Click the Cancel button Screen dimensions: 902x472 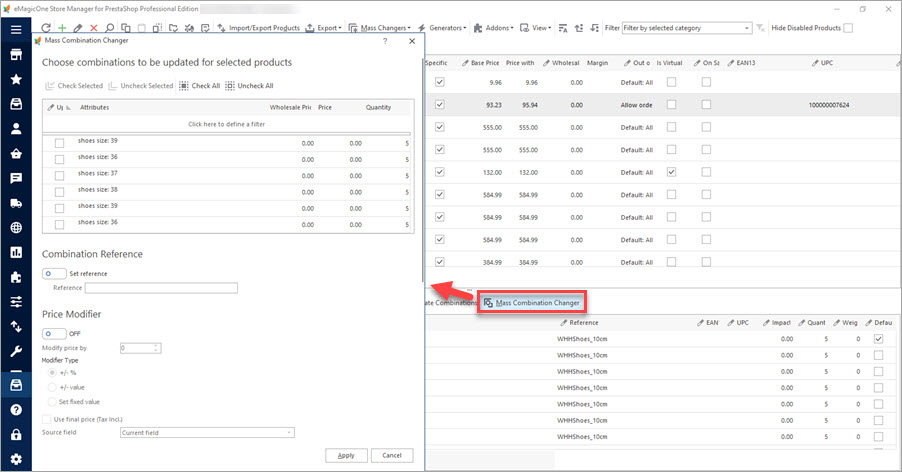(392, 455)
